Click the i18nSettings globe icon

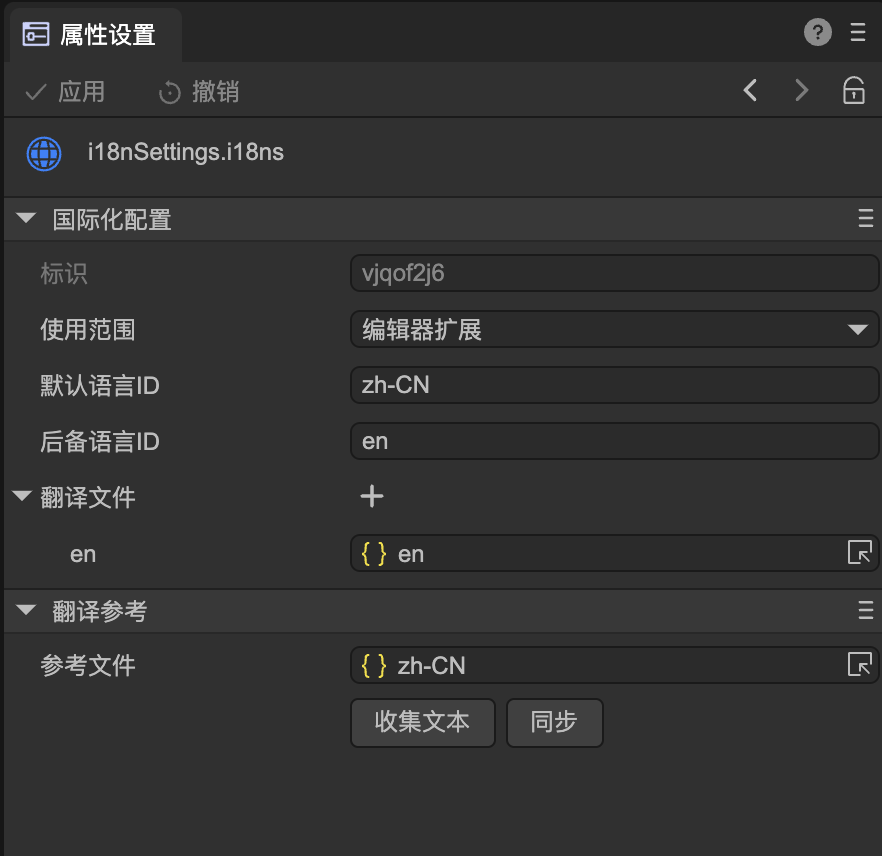[44, 153]
